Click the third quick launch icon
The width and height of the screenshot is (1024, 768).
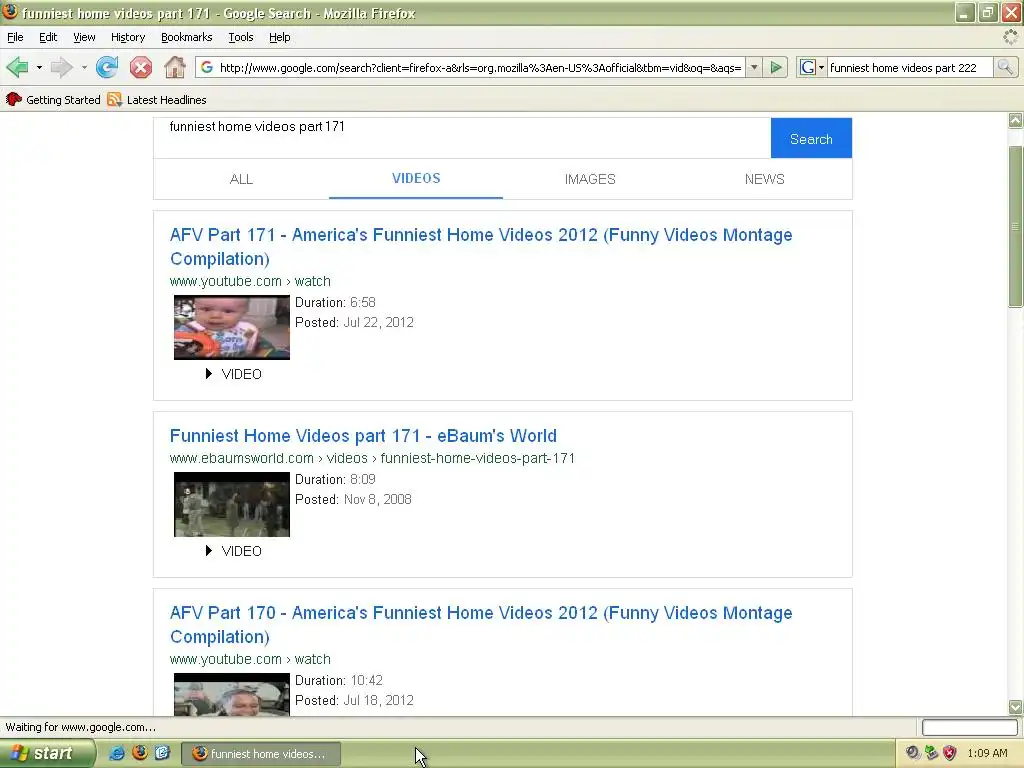[x=162, y=753]
